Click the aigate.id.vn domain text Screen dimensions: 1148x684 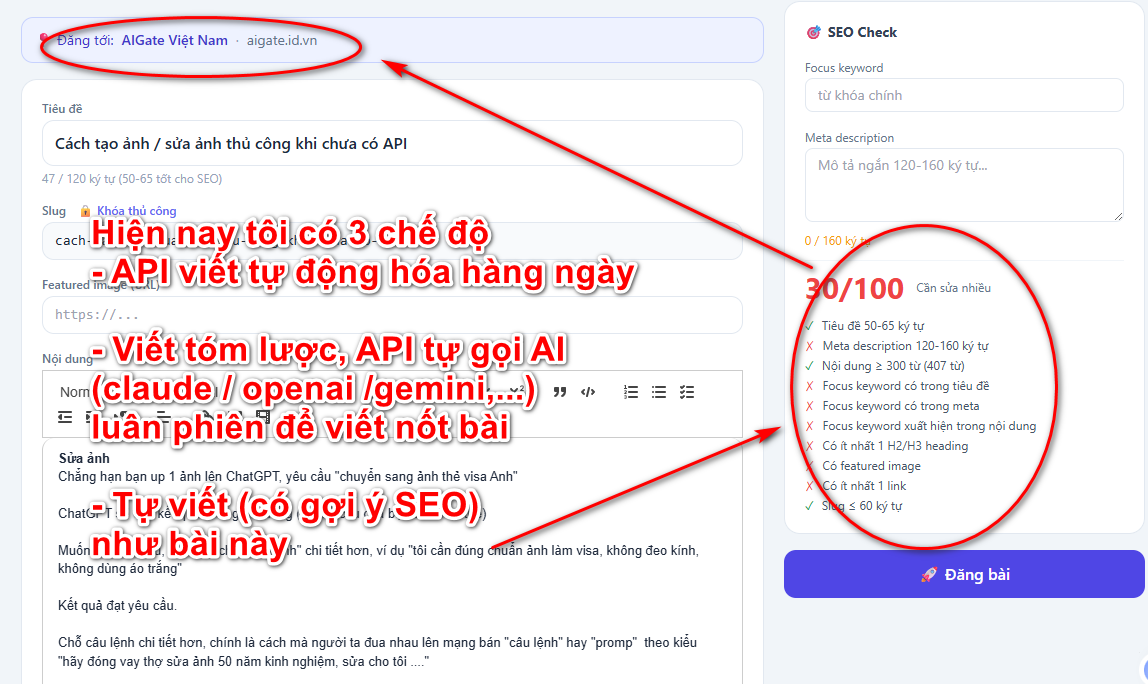(282, 41)
